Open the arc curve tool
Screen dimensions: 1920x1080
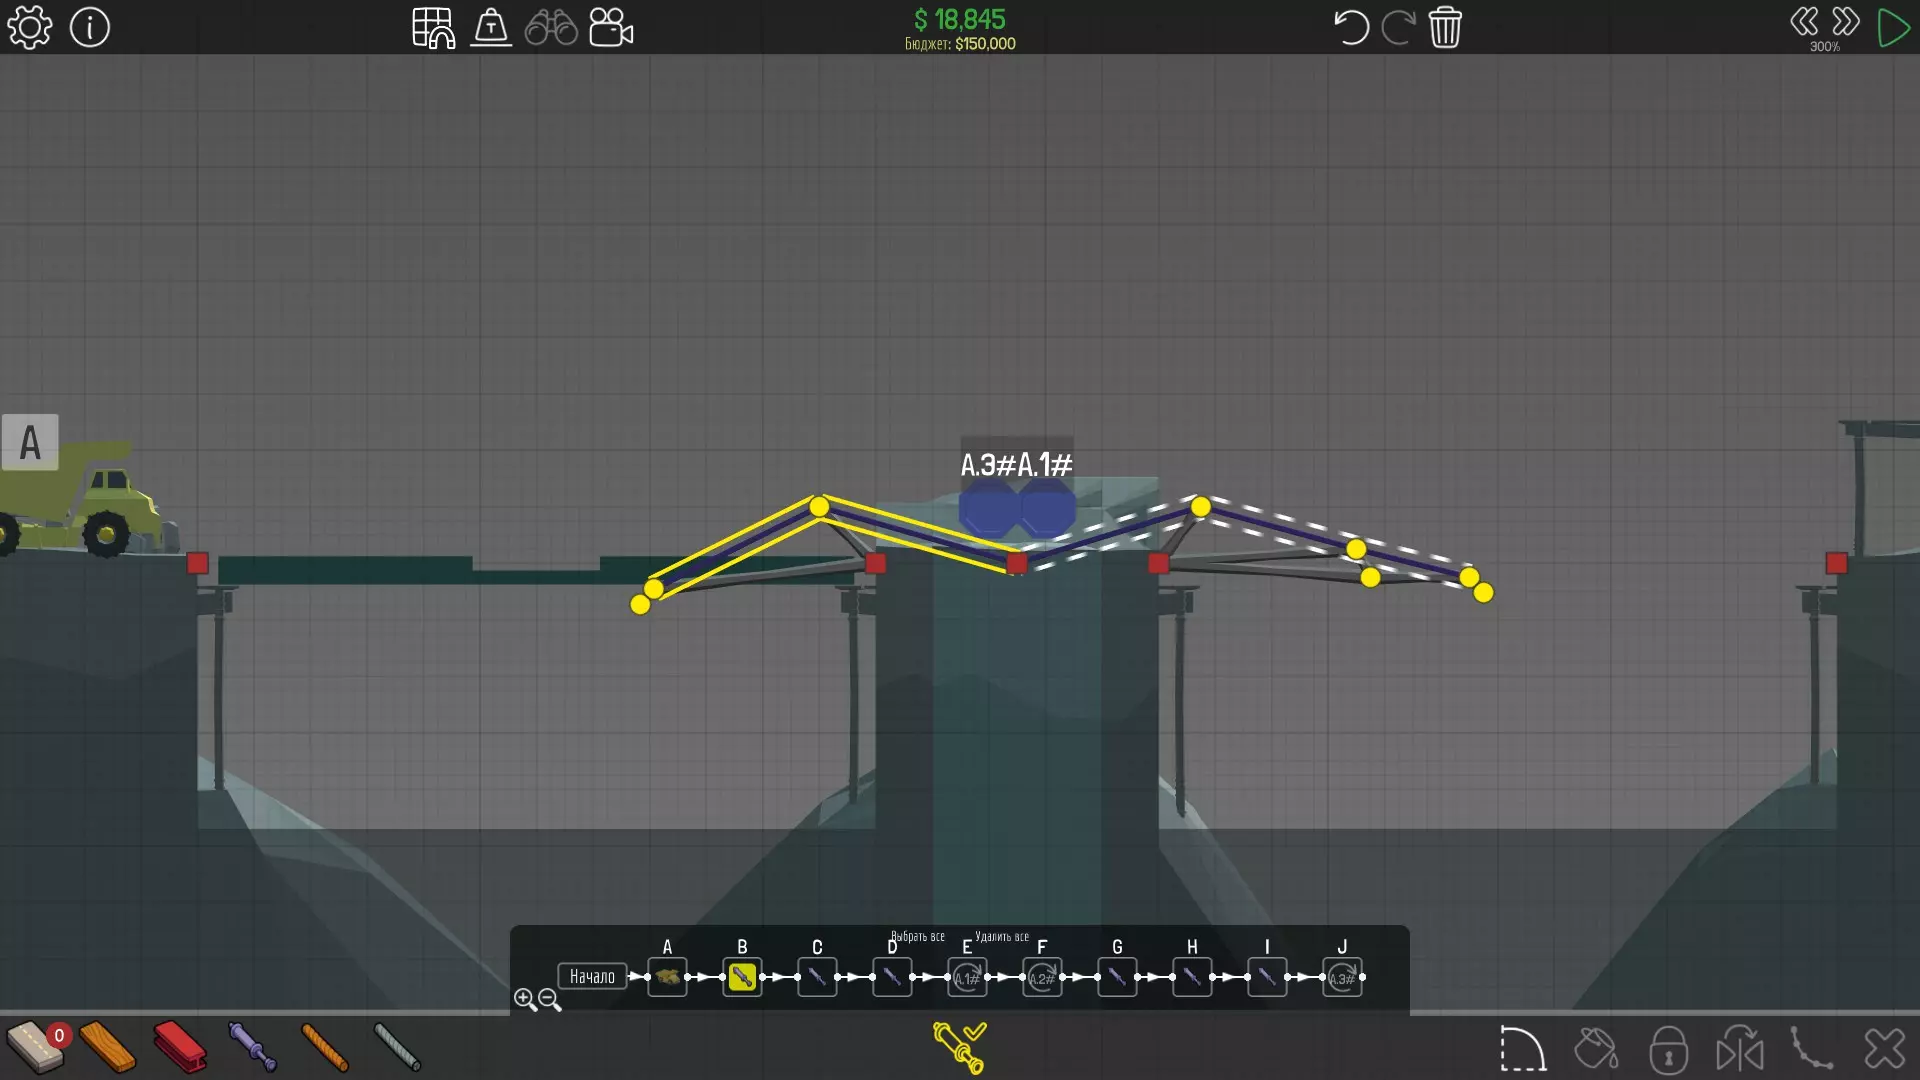click(1522, 1049)
